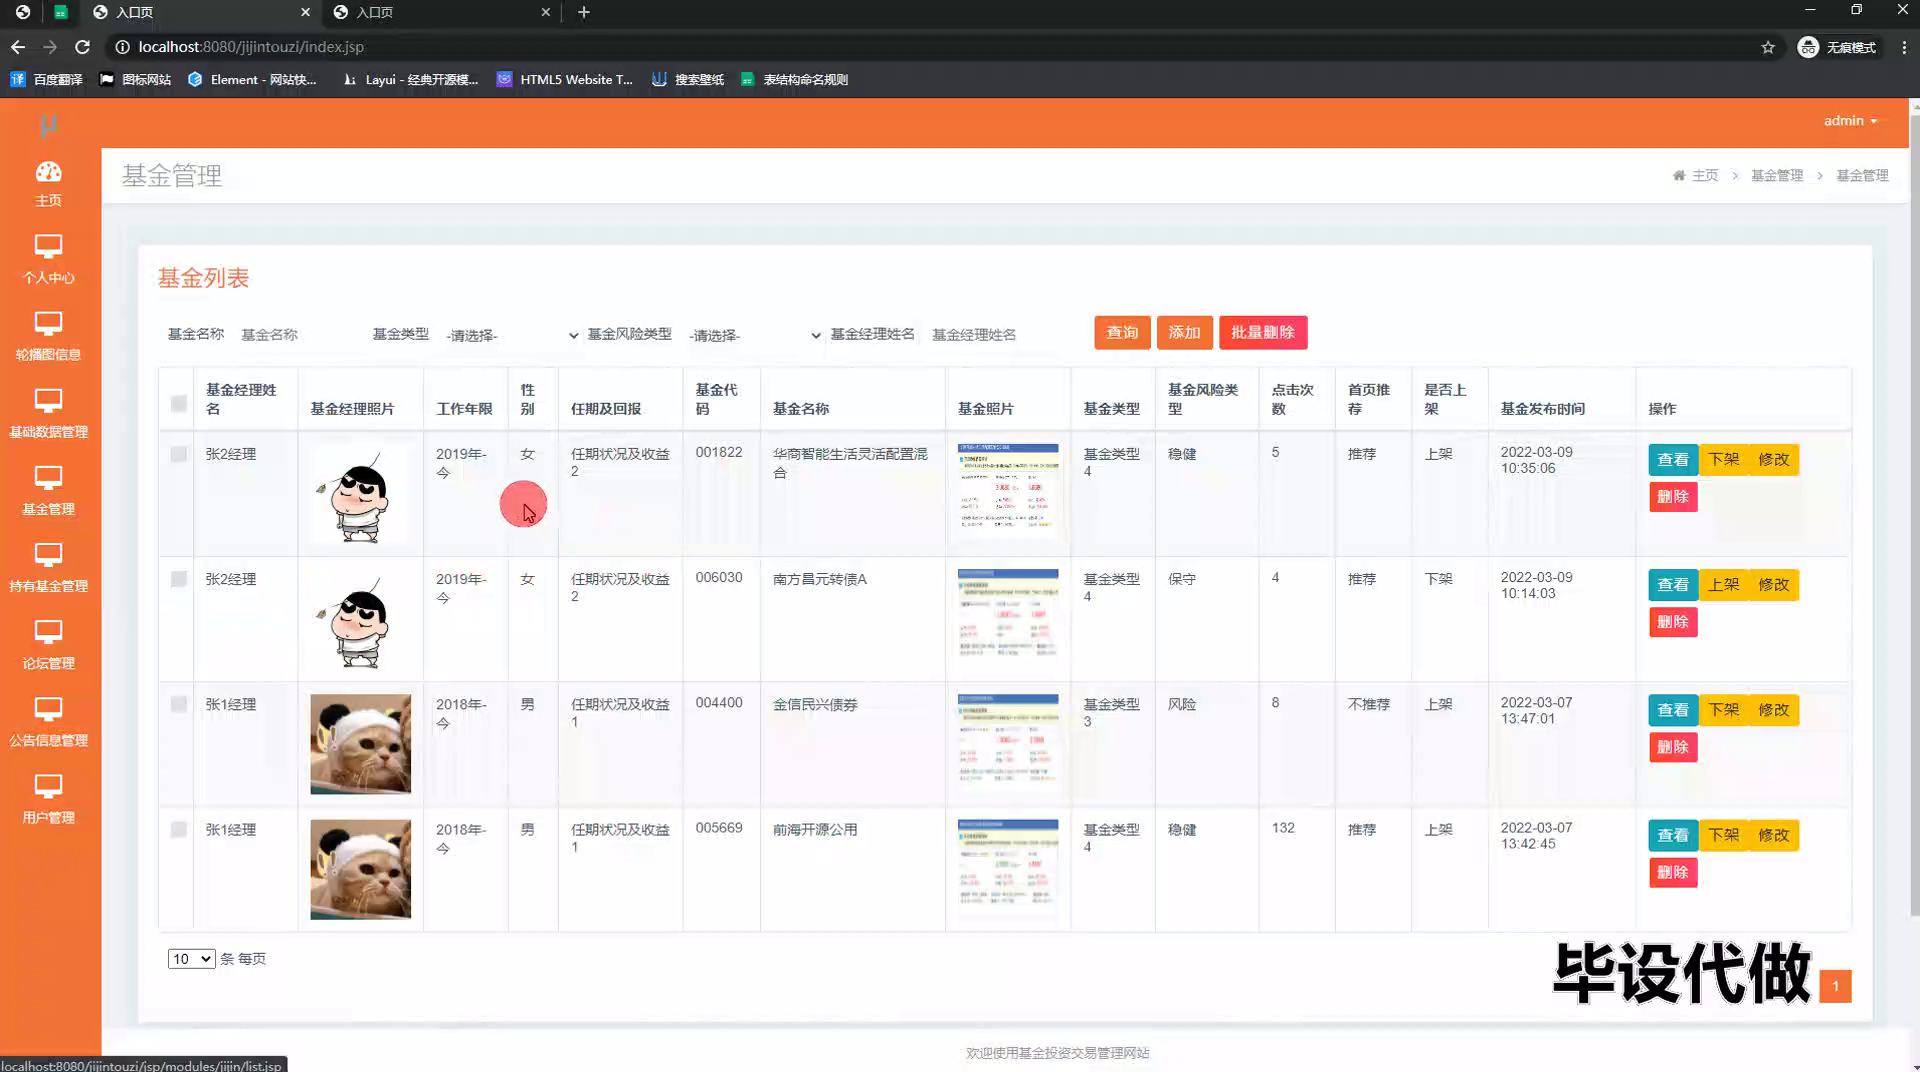Open 个人中心 in the sidebar
The height and width of the screenshot is (1072, 1920).
tap(48, 260)
